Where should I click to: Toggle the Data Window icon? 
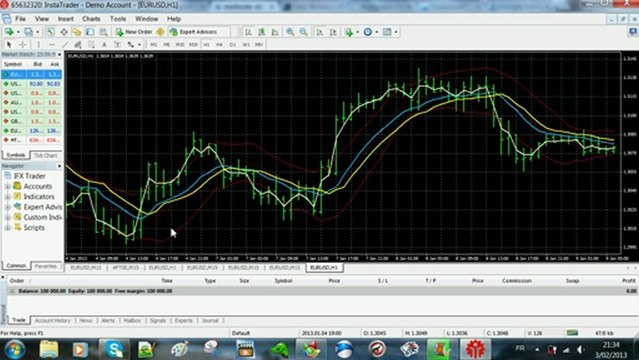tap(64, 32)
